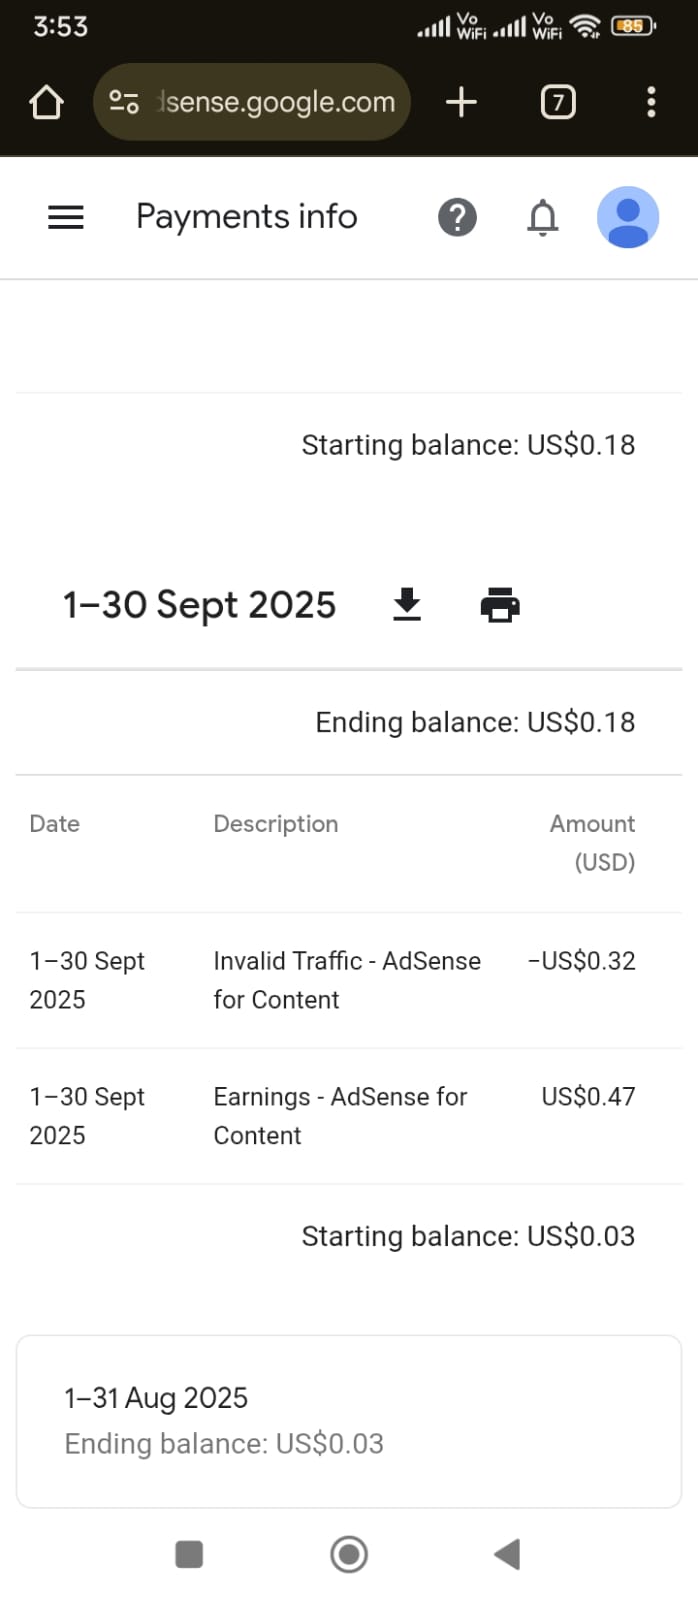View site info in address bar

tap(124, 102)
